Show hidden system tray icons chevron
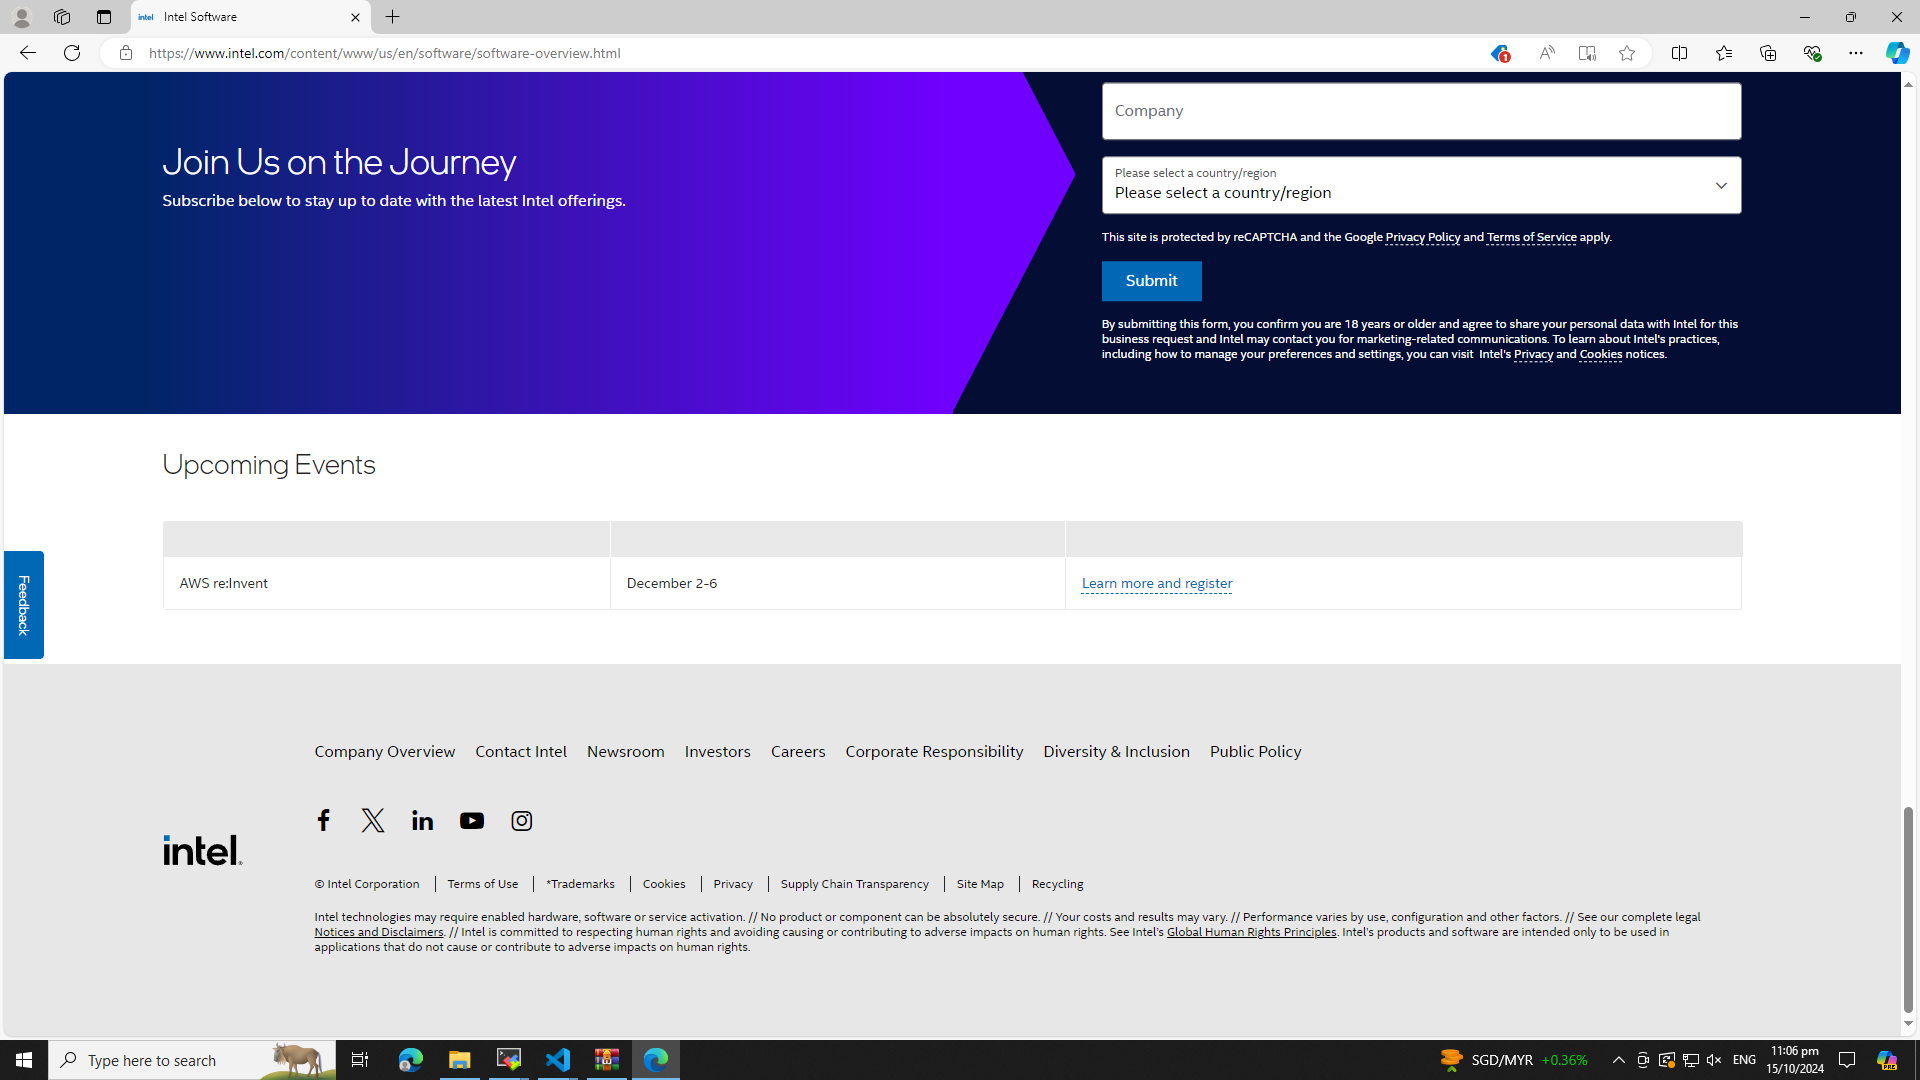The image size is (1920, 1080). (1618, 1060)
